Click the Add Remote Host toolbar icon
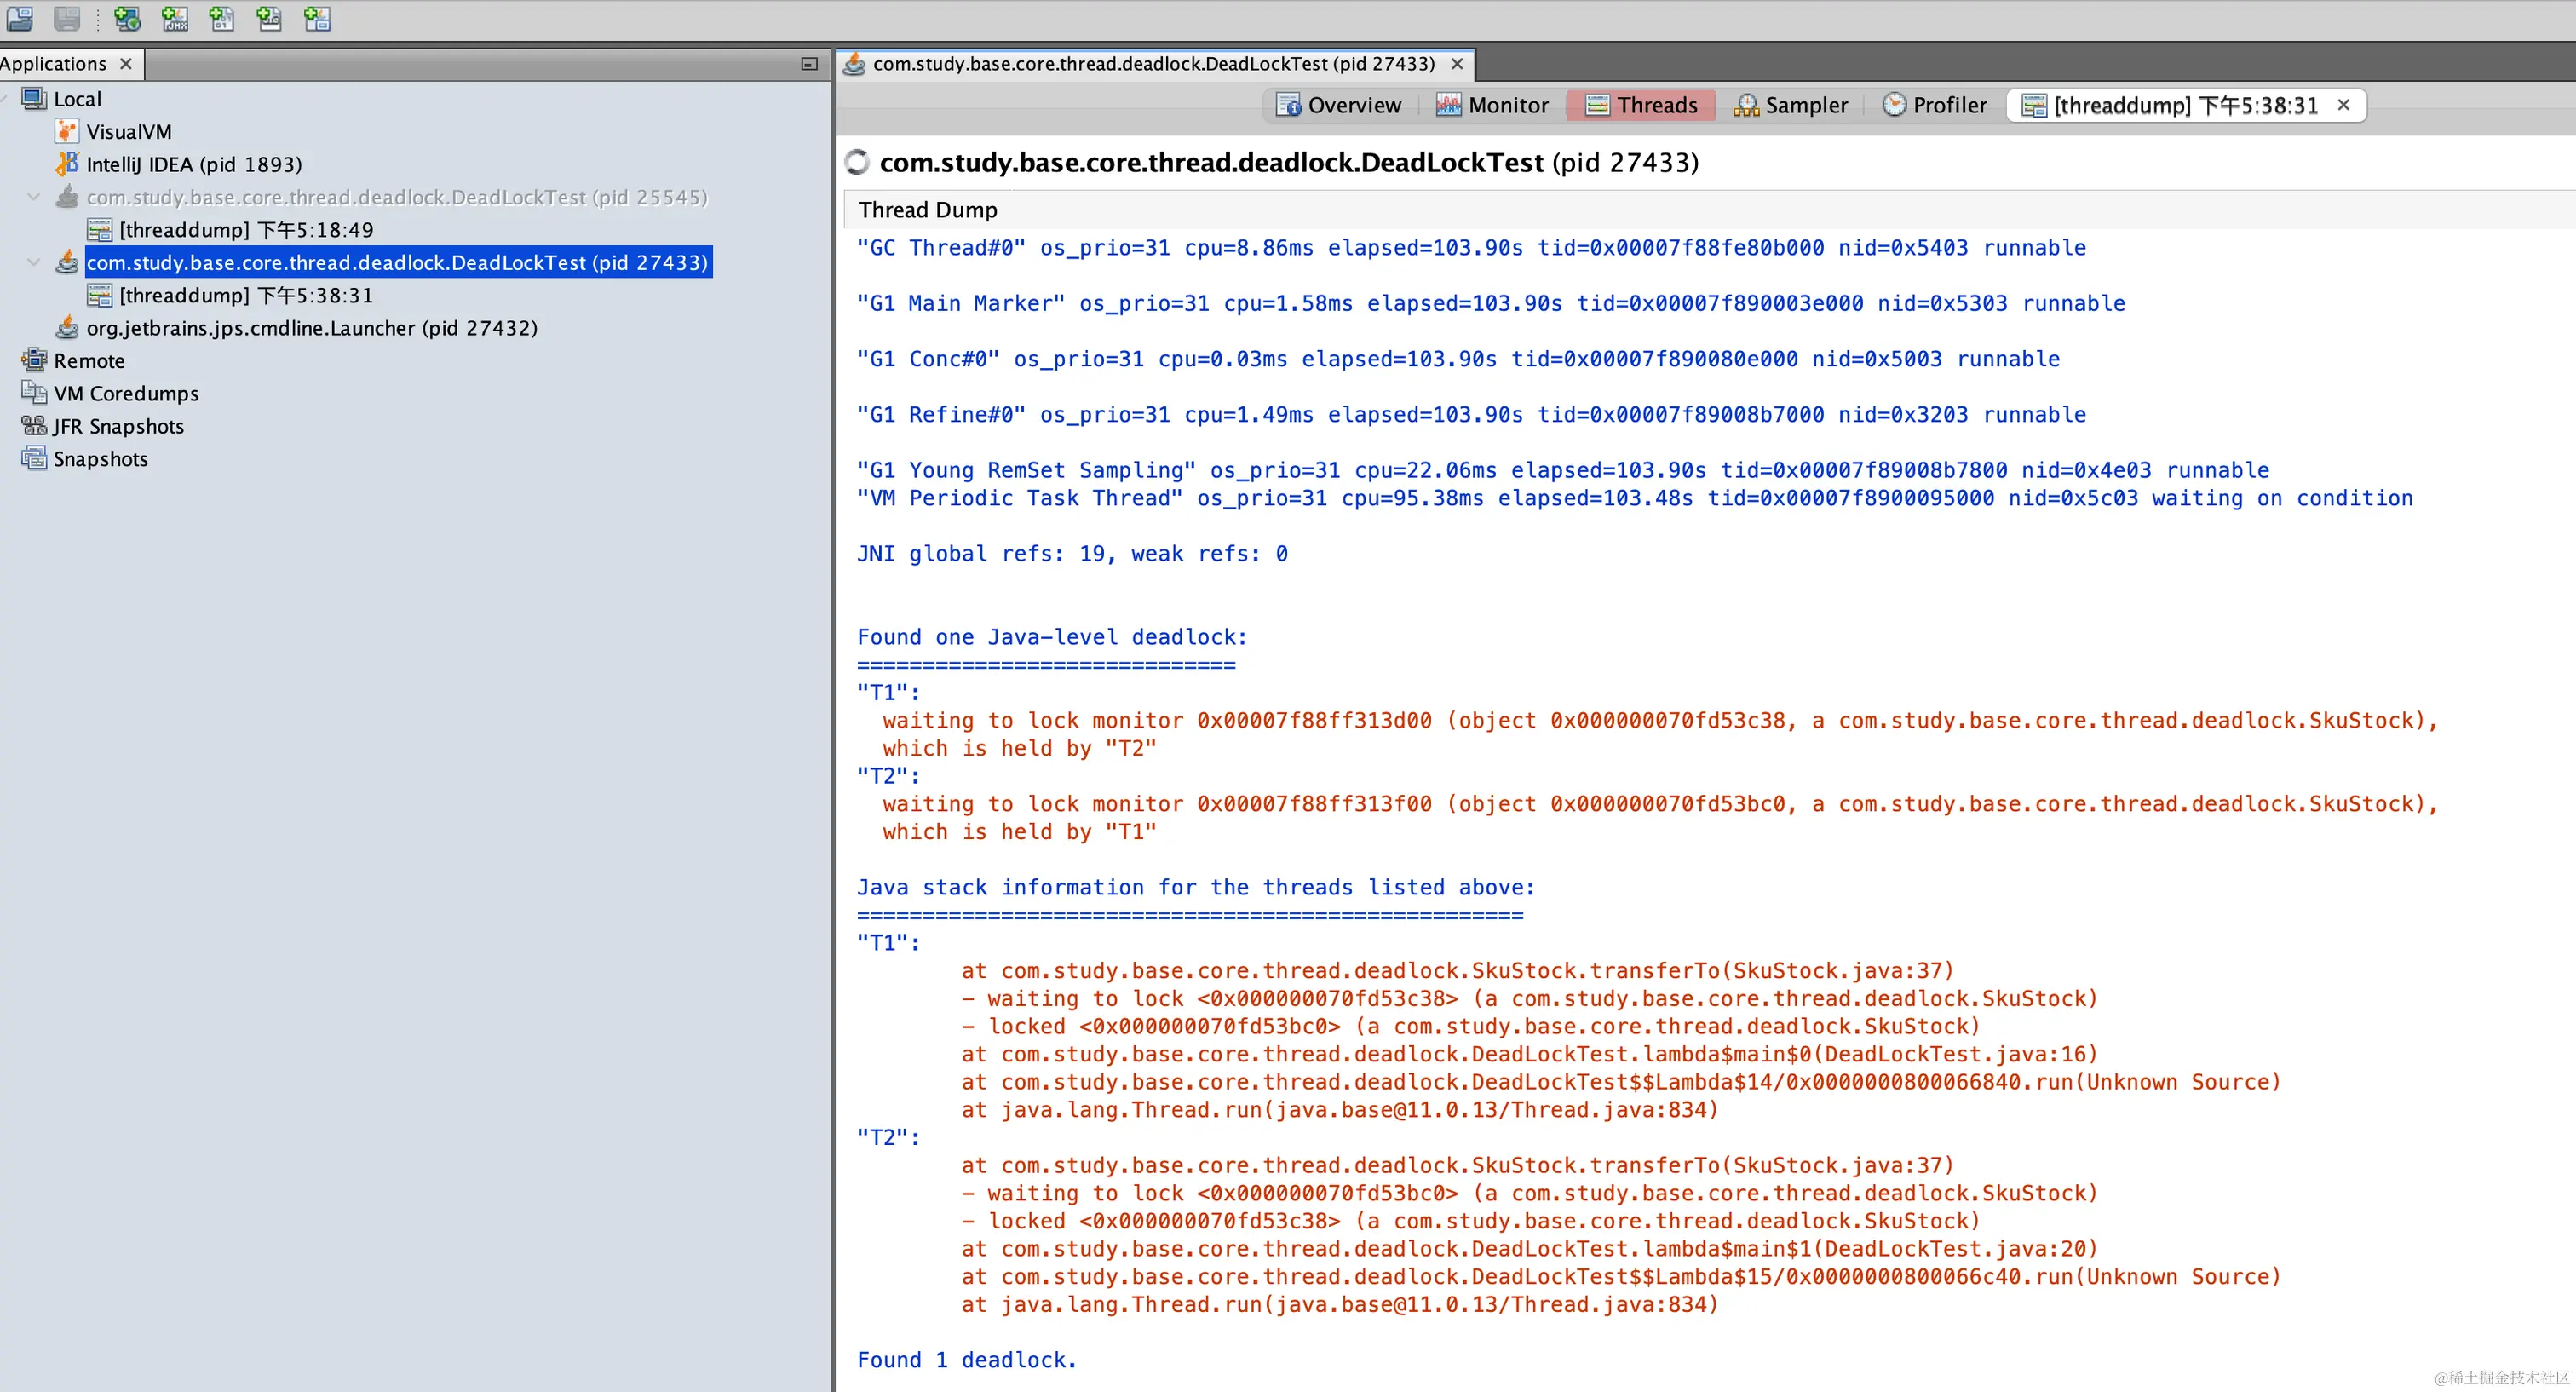The height and width of the screenshot is (1392, 2576). coord(126,19)
